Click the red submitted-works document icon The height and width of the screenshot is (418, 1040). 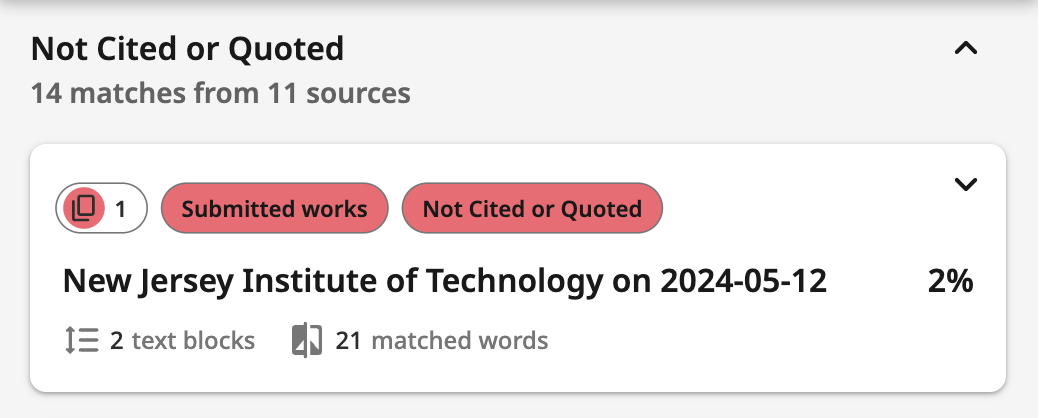pyautogui.click(x=85, y=209)
